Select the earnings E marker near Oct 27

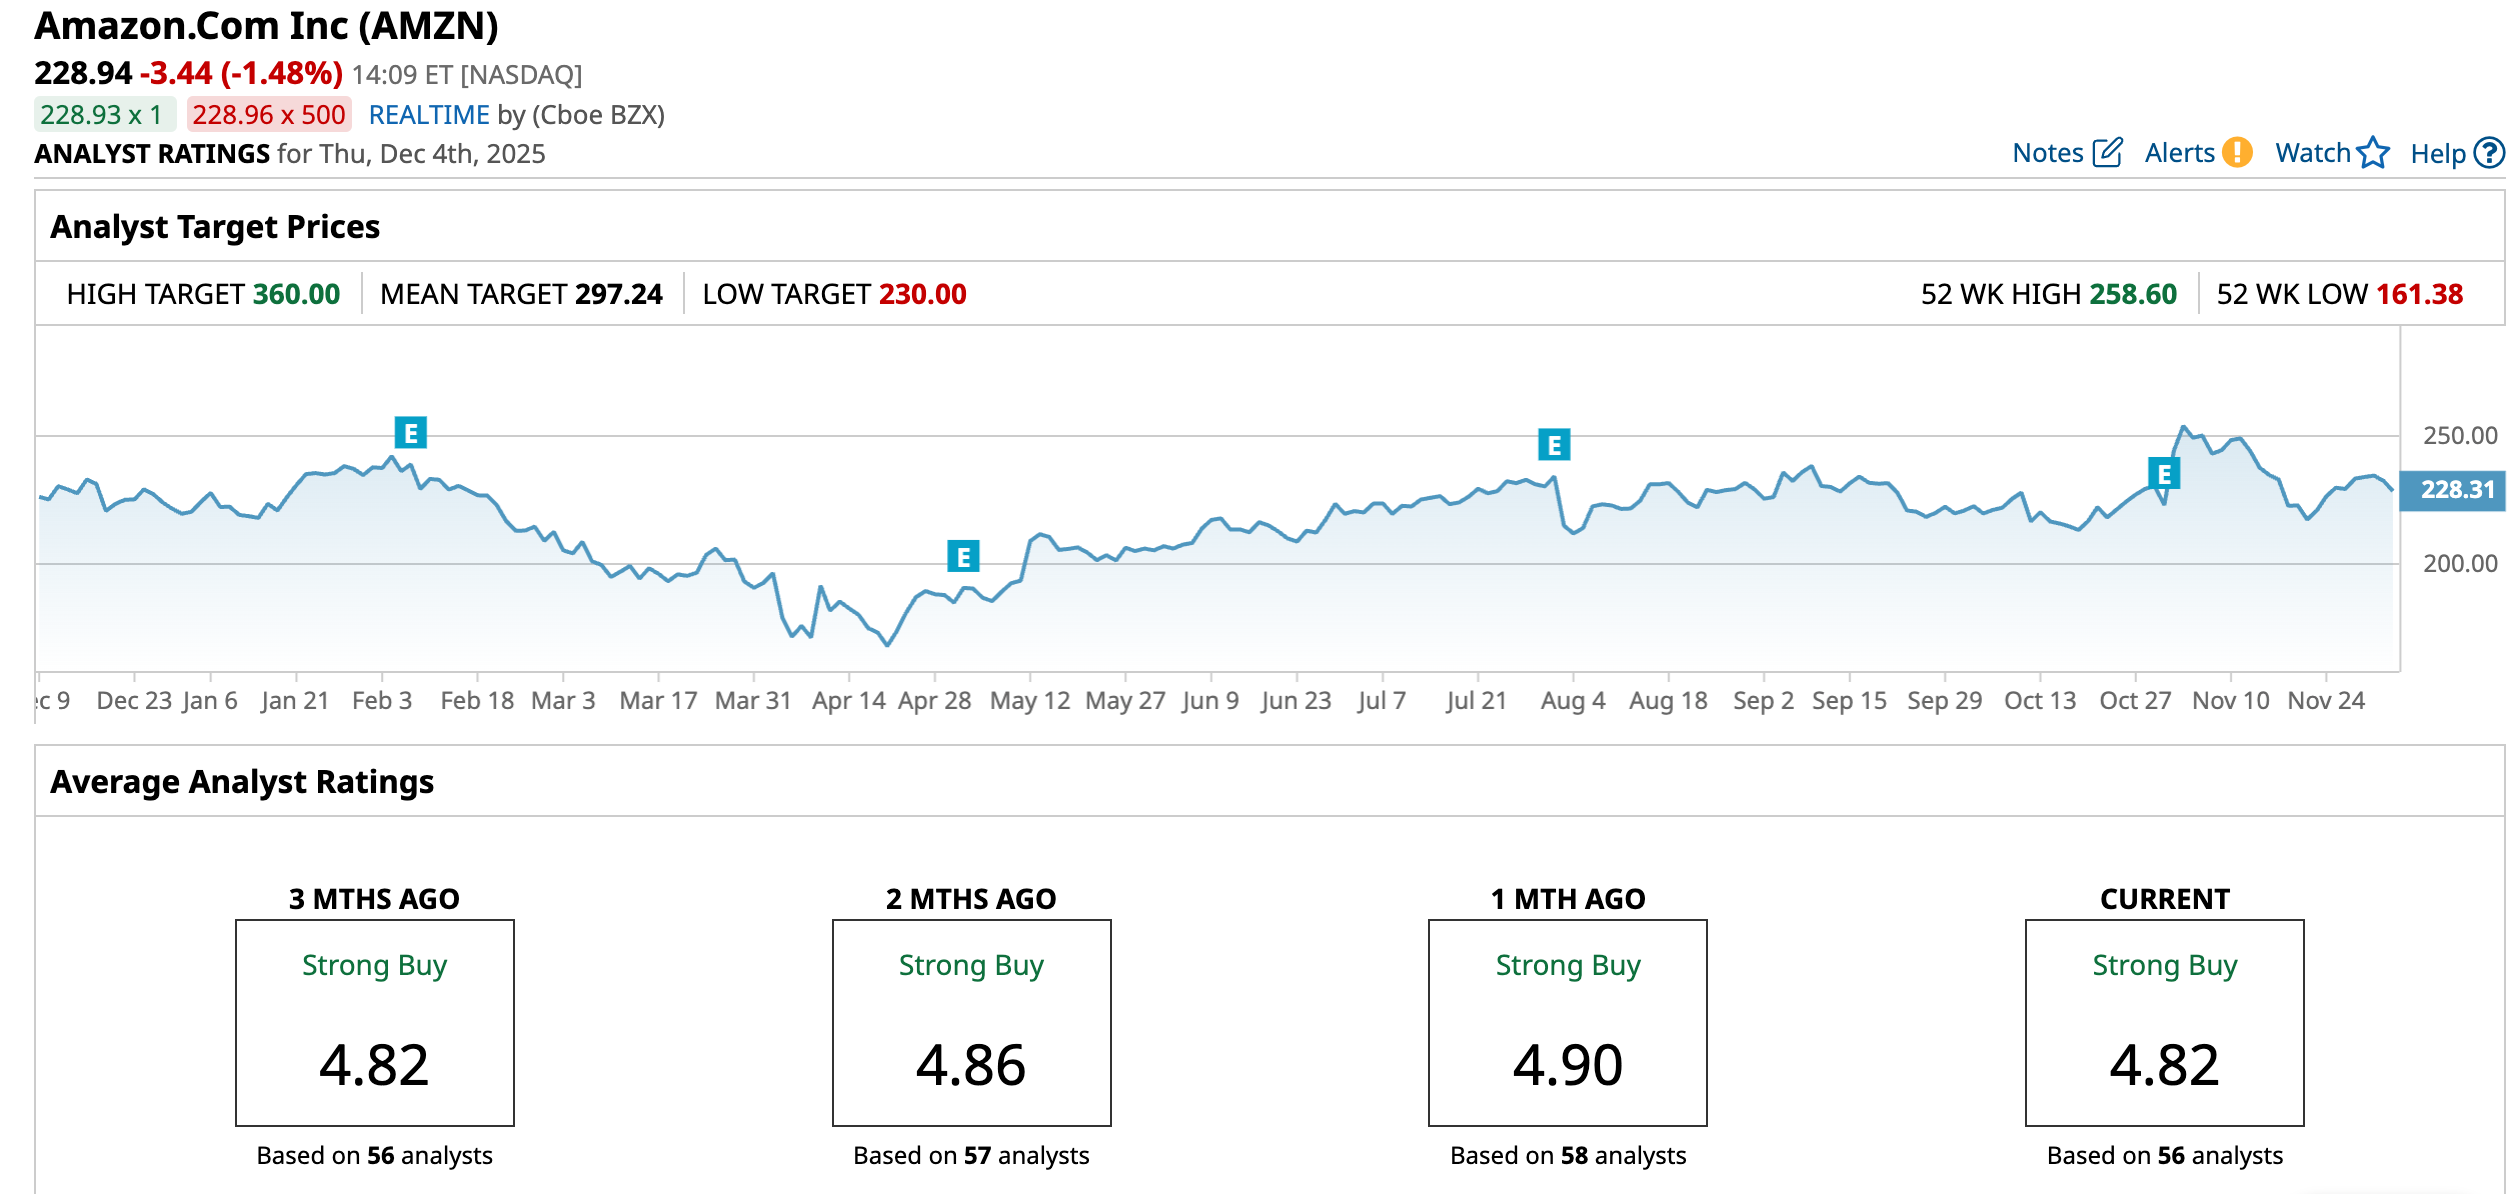coord(2164,473)
